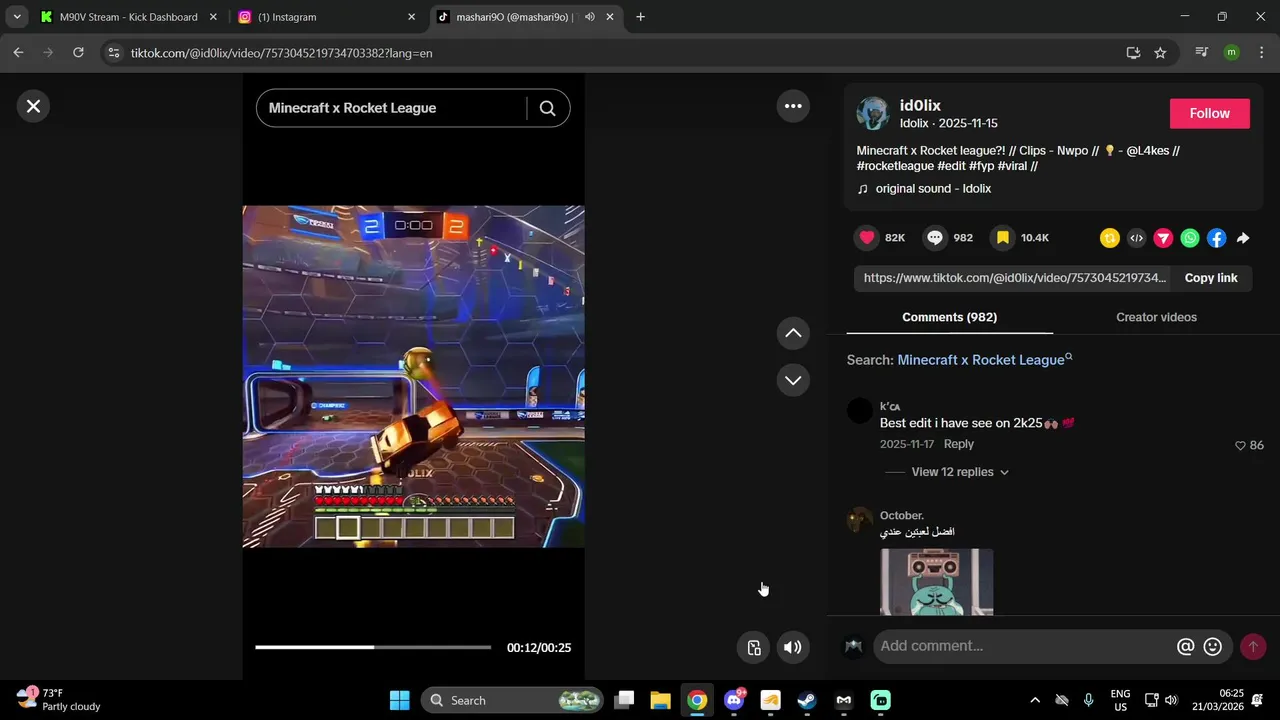Image resolution: width=1280 pixels, height=720 pixels.
Task: Open the tab search dropdown arrow
Action: point(17,17)
